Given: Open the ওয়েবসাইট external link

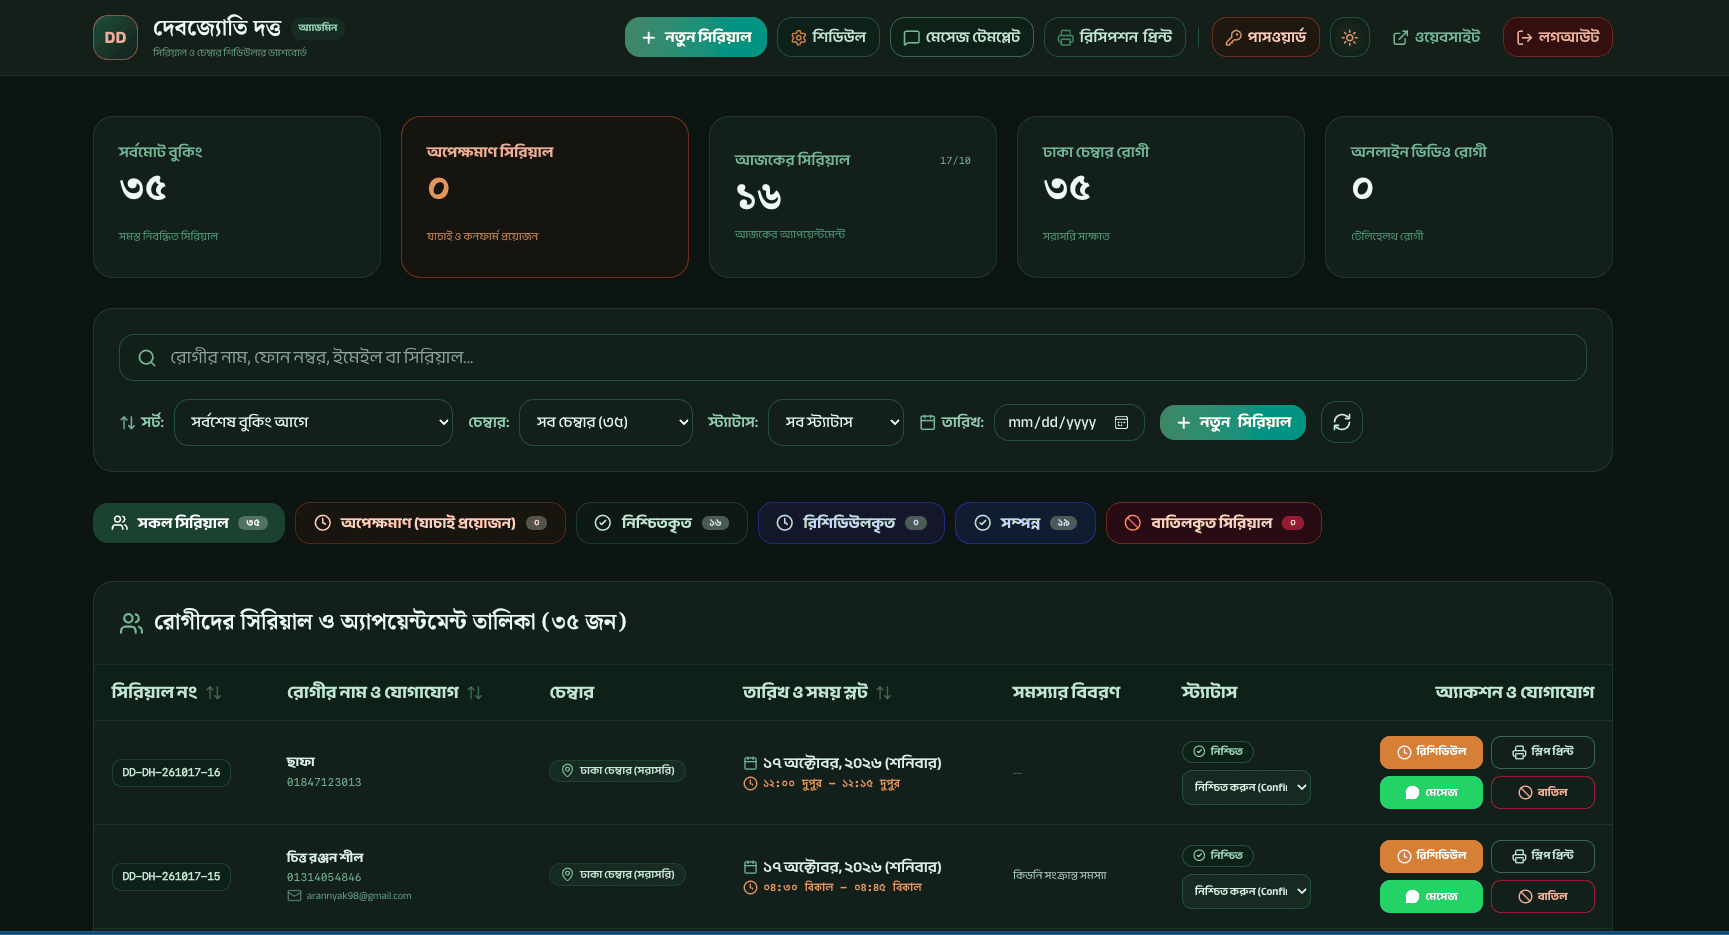Looking at the screenshot, I should click(x=1436, y=37).
